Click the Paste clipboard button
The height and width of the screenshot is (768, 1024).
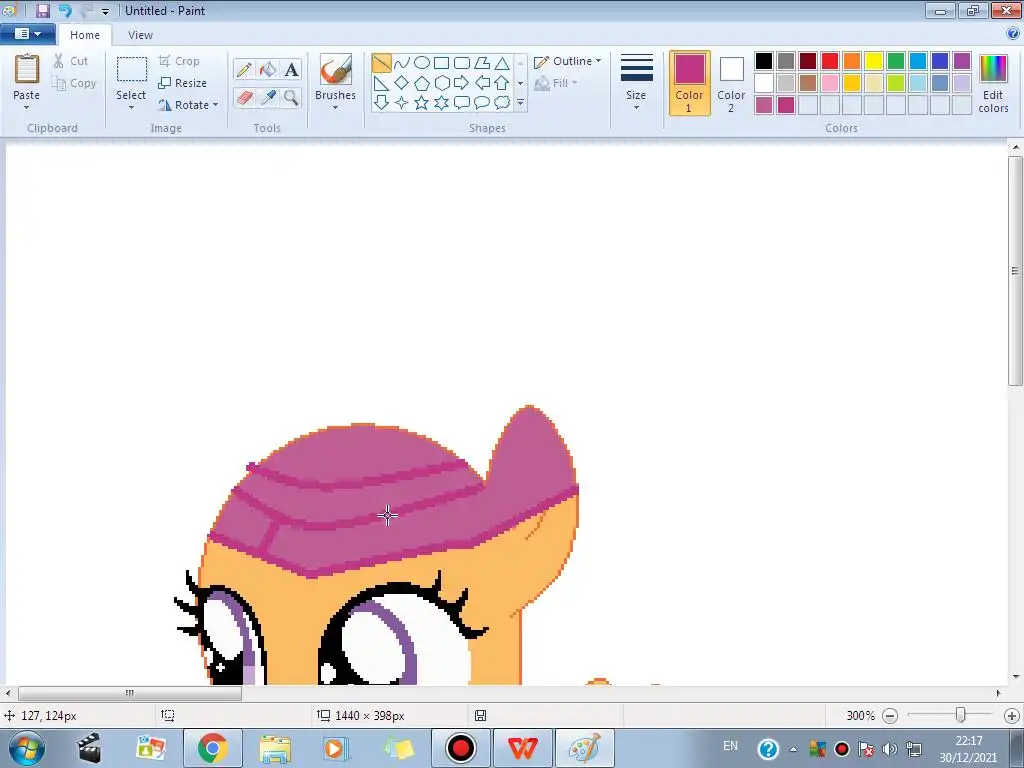27,77
